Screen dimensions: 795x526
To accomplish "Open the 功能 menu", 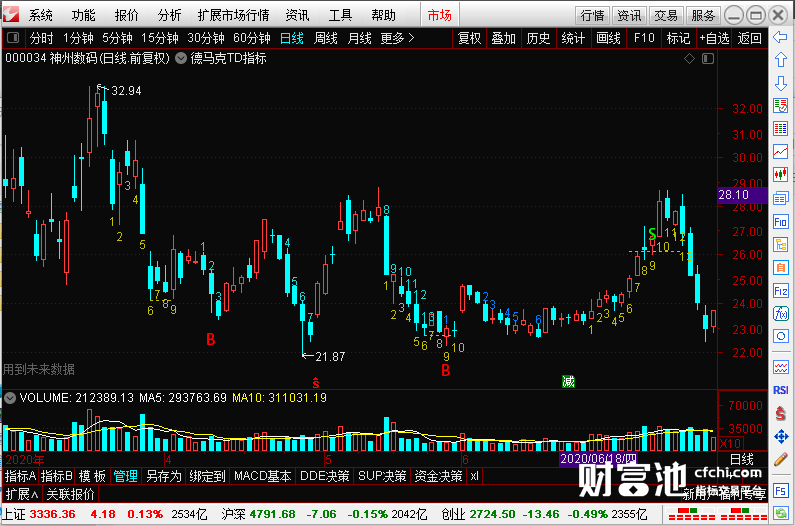I will [x=83, y=15].
